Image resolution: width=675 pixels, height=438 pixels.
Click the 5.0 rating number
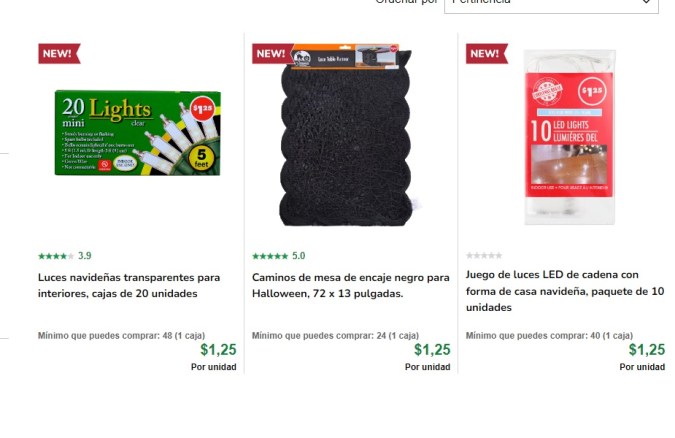(298, 256)
